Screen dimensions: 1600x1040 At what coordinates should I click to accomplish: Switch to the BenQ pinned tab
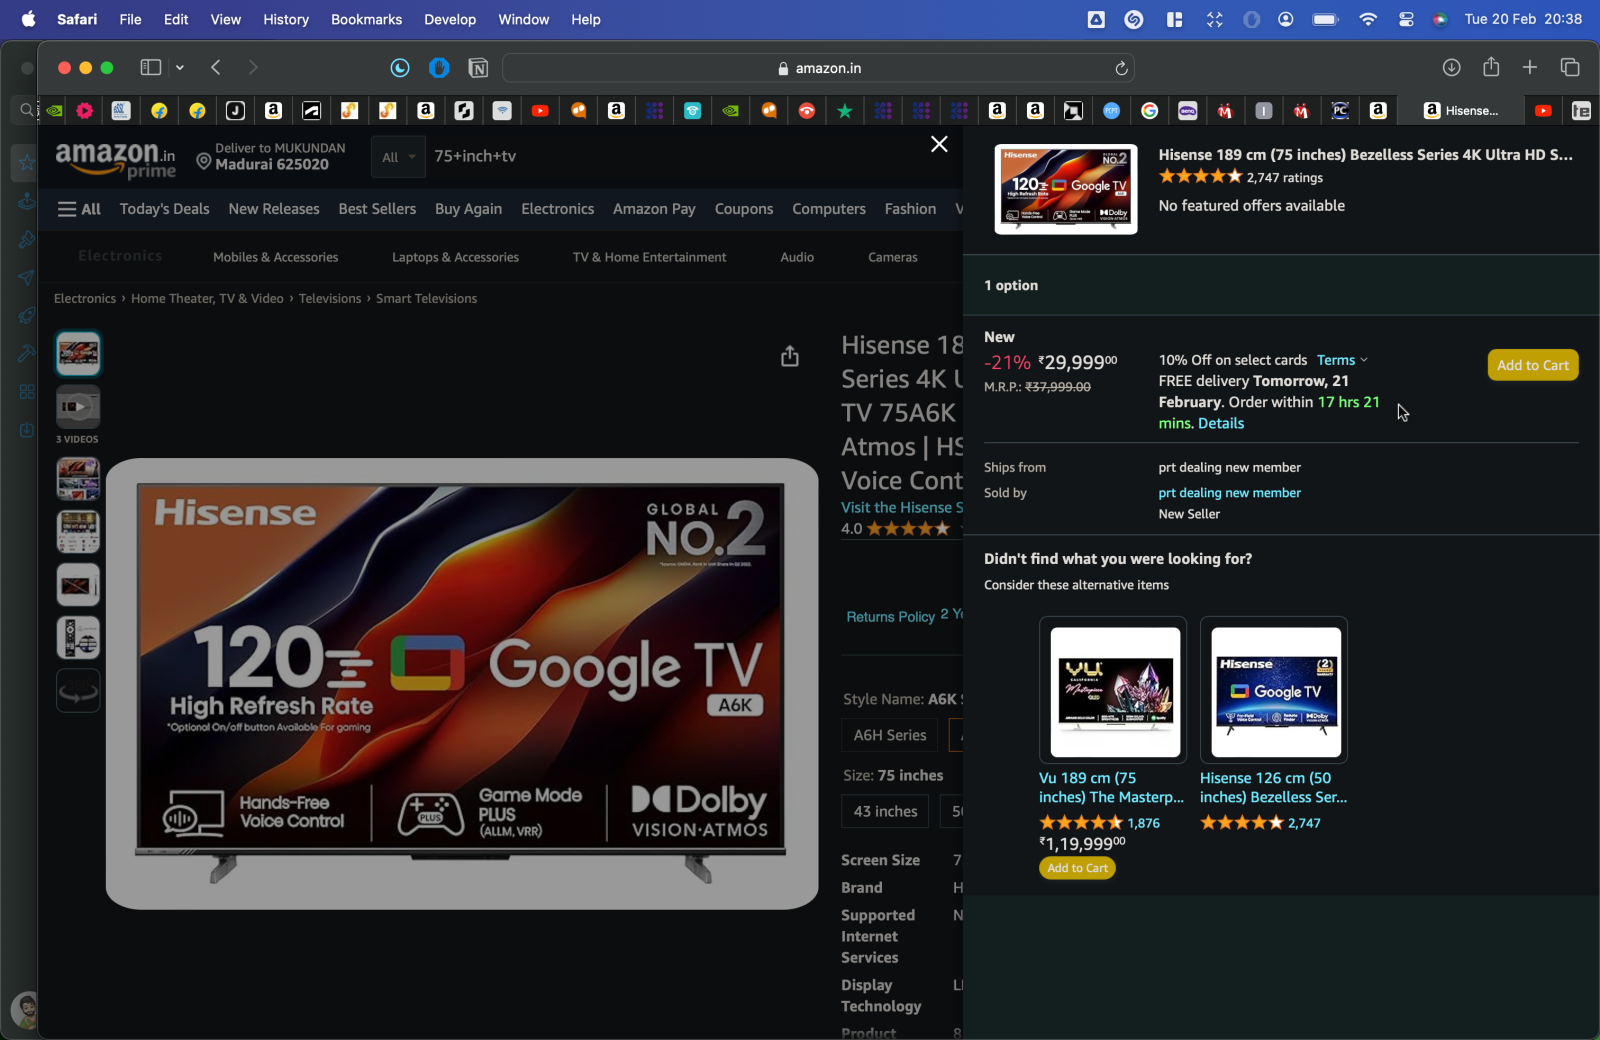tap(1188, 111)
